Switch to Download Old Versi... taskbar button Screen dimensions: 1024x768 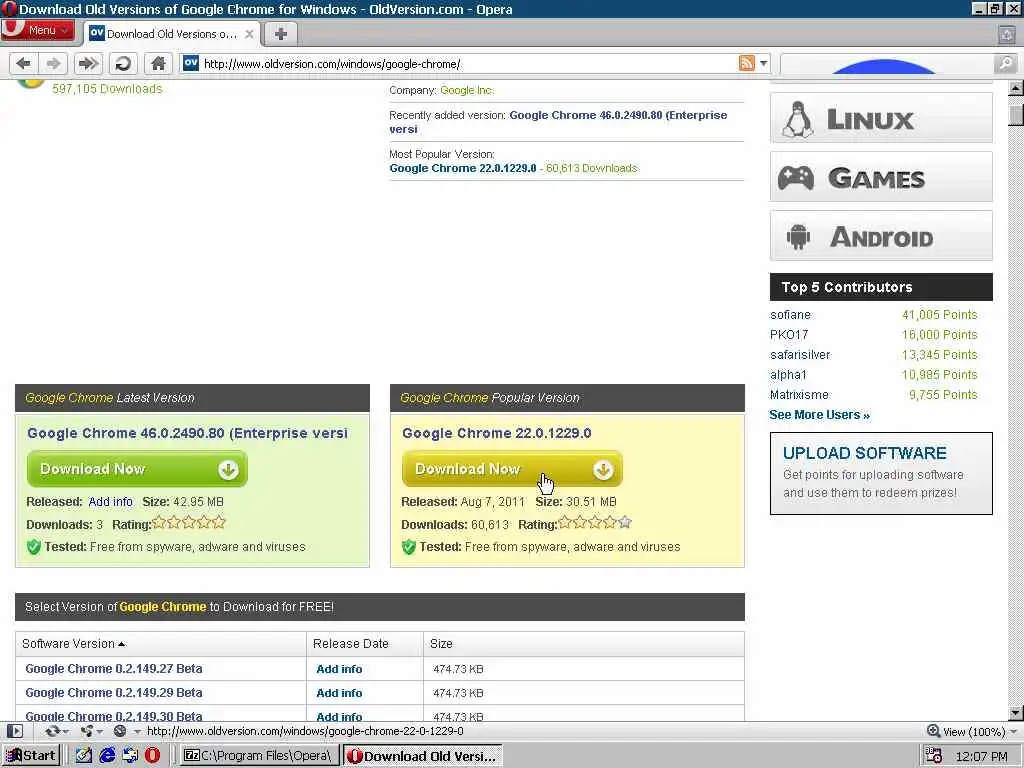click(423, 756)
